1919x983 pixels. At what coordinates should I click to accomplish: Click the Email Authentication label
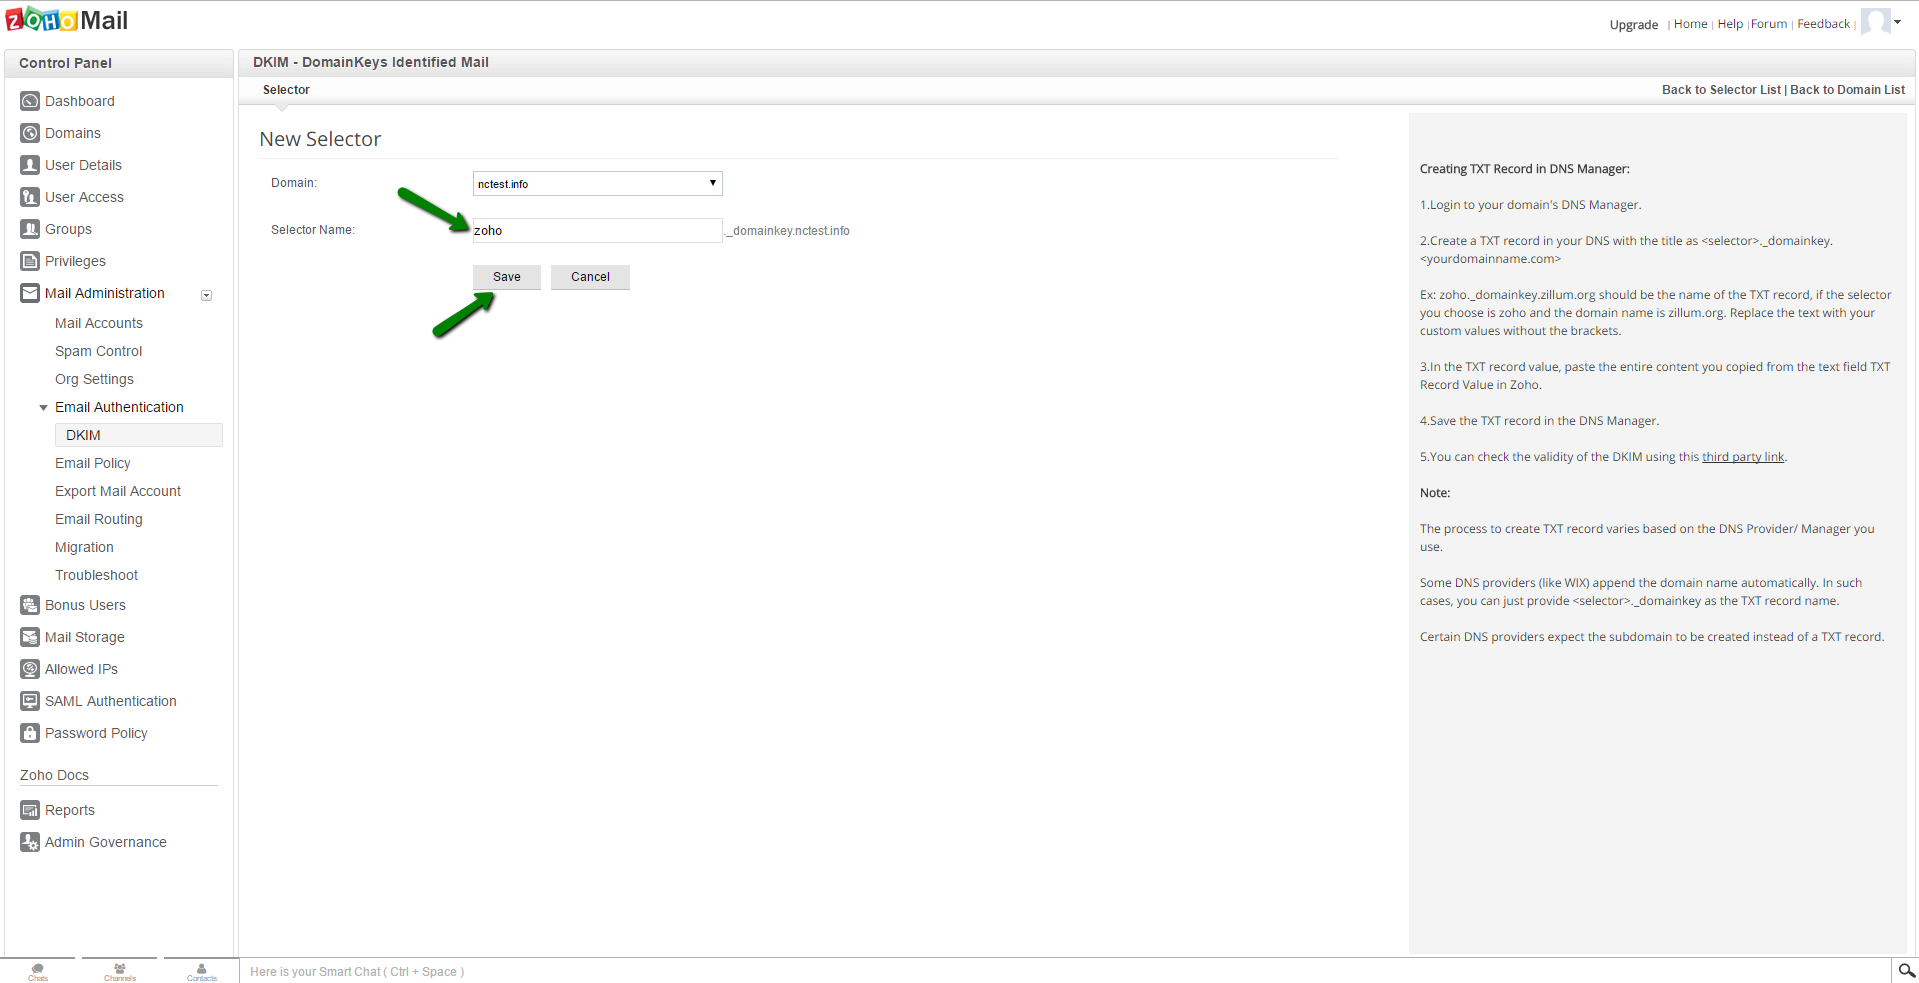point(119,407)
